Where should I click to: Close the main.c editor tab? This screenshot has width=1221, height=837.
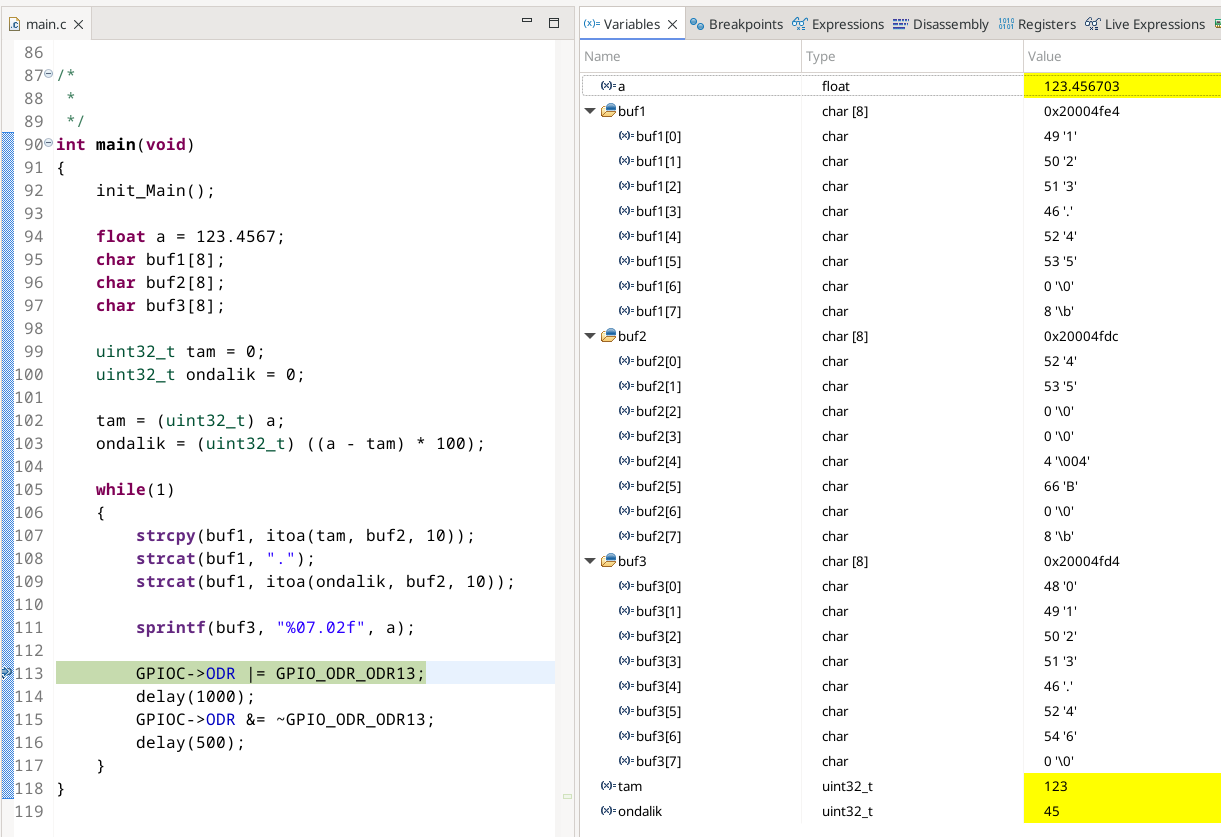(x=79, y=23)
